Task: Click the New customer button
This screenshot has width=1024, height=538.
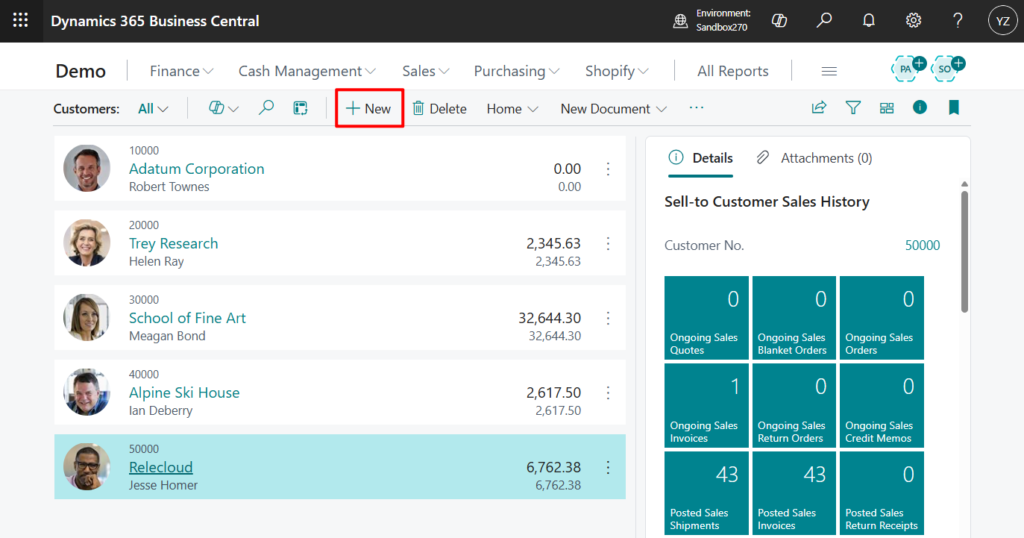Action: tap(369, 109)
